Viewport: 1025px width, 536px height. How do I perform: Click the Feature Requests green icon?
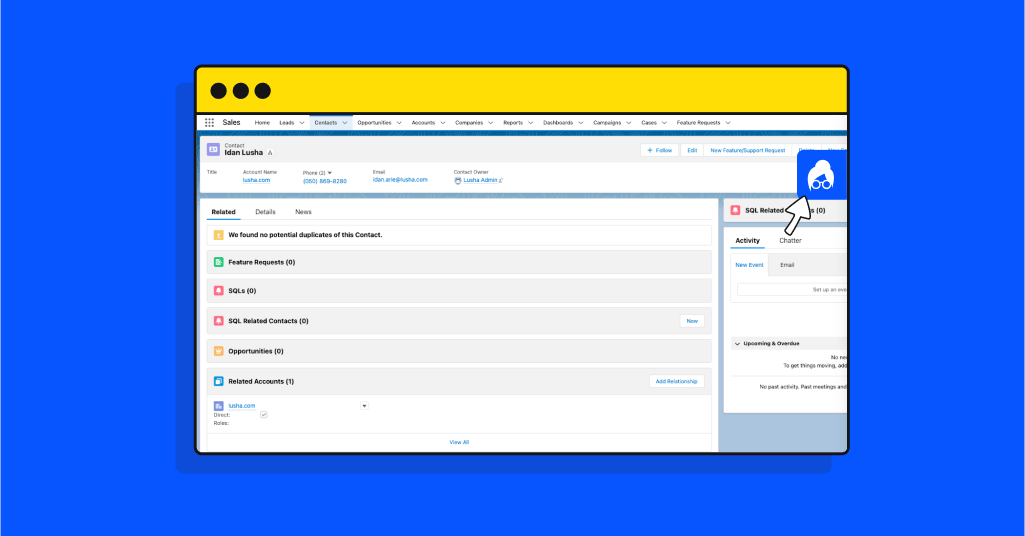[218, 262]
